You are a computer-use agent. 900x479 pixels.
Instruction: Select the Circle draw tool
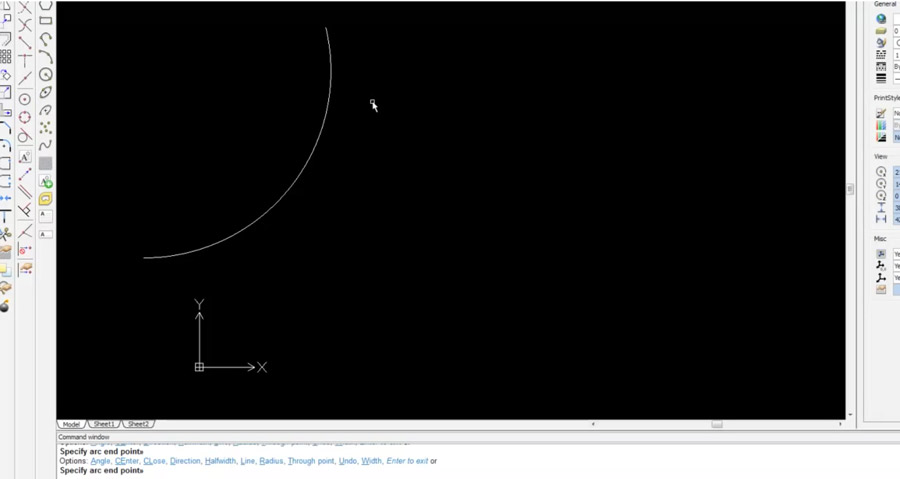[45, 75]
